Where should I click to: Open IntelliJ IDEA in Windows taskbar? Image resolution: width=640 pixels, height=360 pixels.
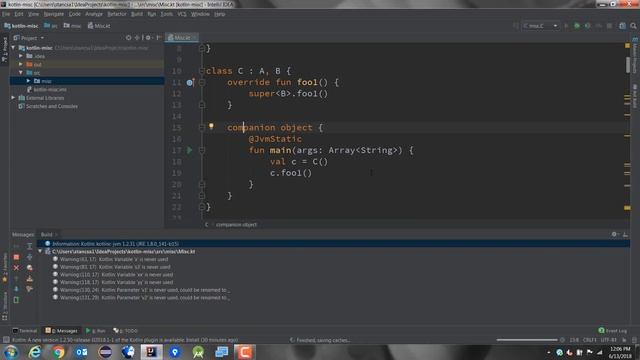pos(151,352)
